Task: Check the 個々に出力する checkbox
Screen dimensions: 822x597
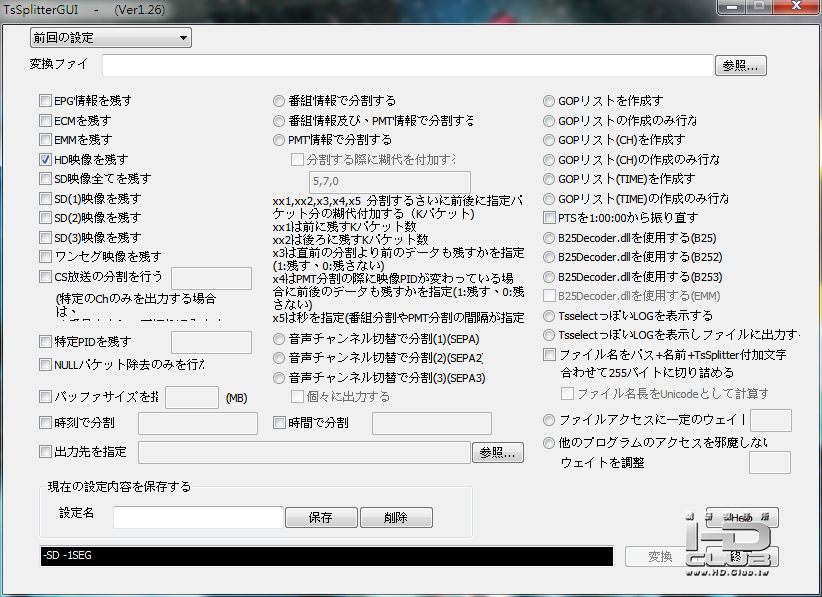Action: [x=297, y=397]
